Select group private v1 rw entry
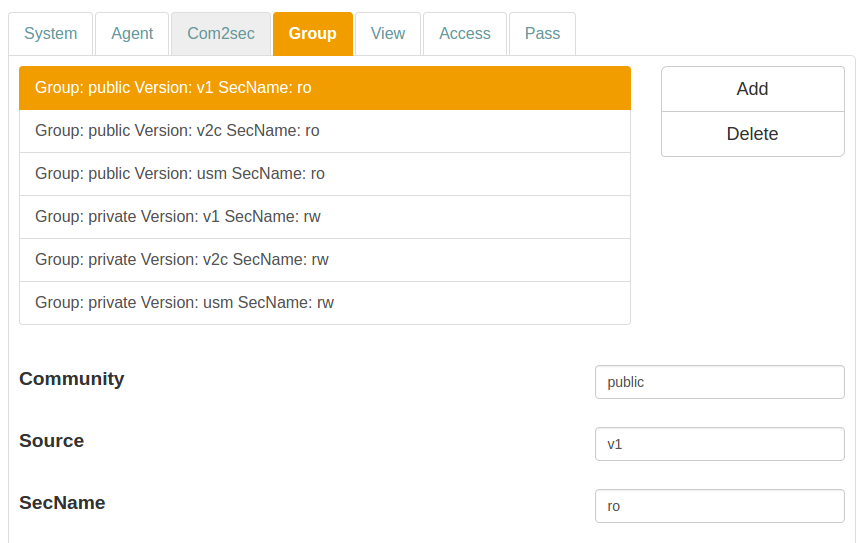This screenshot has width=856, height=543. 324,217
